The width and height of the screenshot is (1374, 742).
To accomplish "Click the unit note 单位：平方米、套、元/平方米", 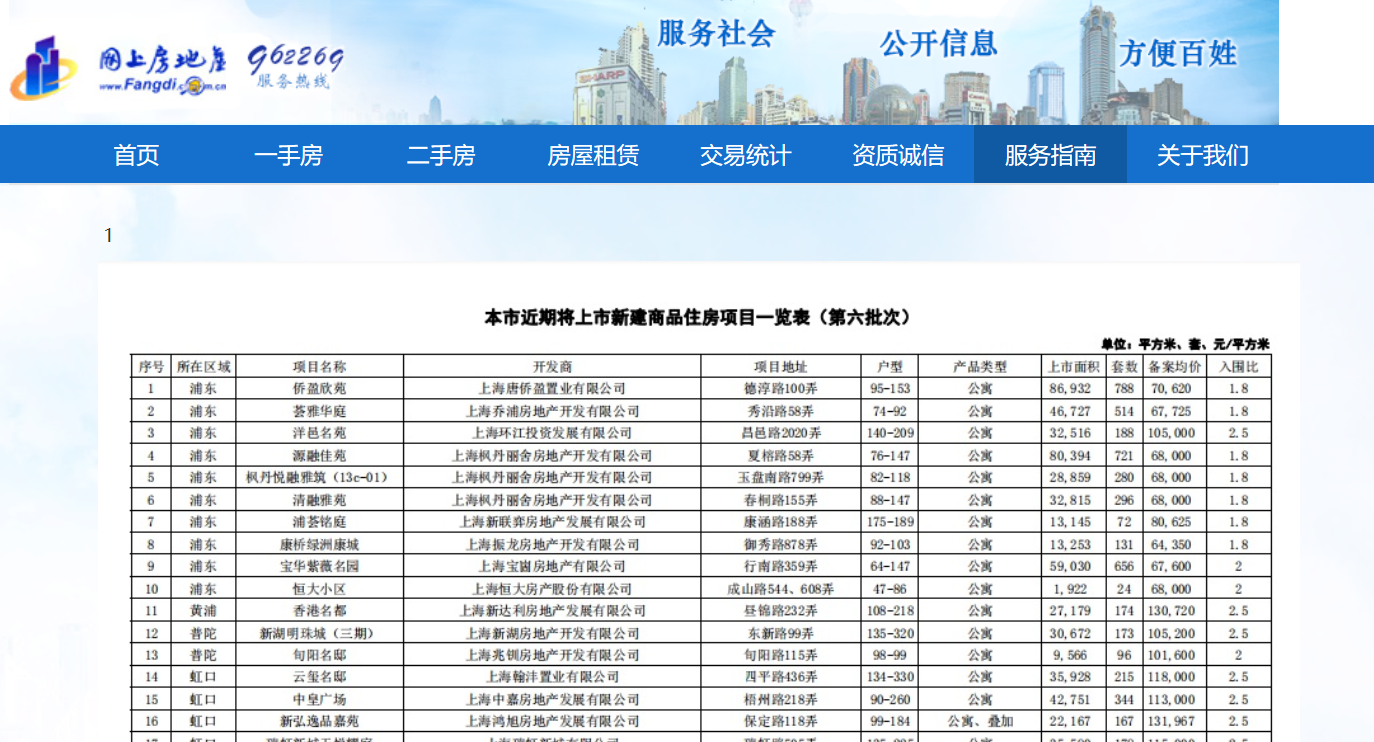I will click(x=1185, y=345).
